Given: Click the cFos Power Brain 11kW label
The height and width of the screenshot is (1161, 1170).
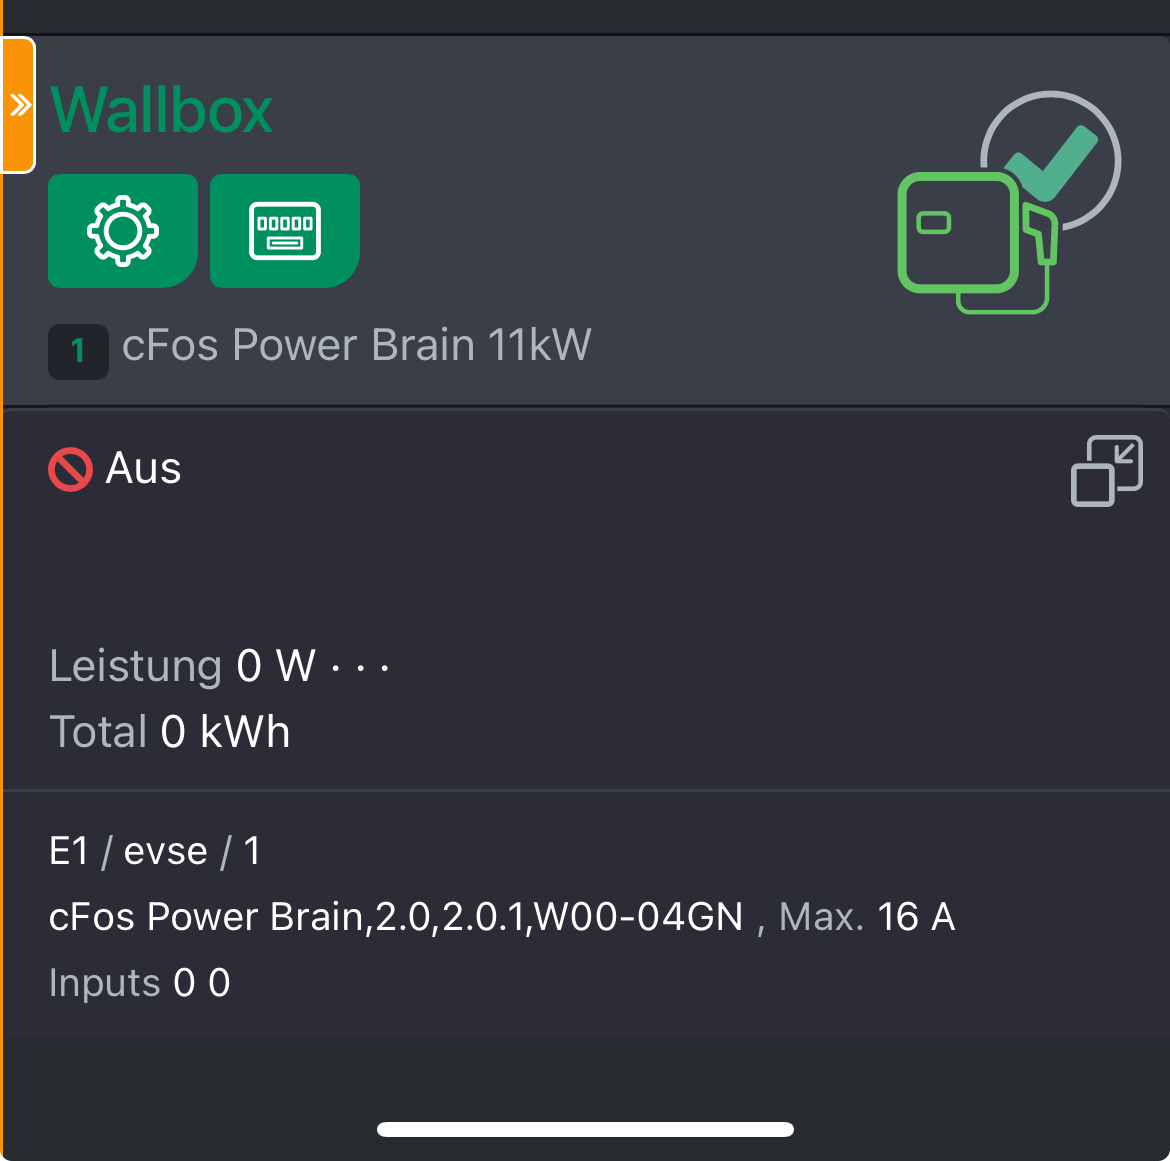Looking at the screenshot, I should tap(357, 345).
